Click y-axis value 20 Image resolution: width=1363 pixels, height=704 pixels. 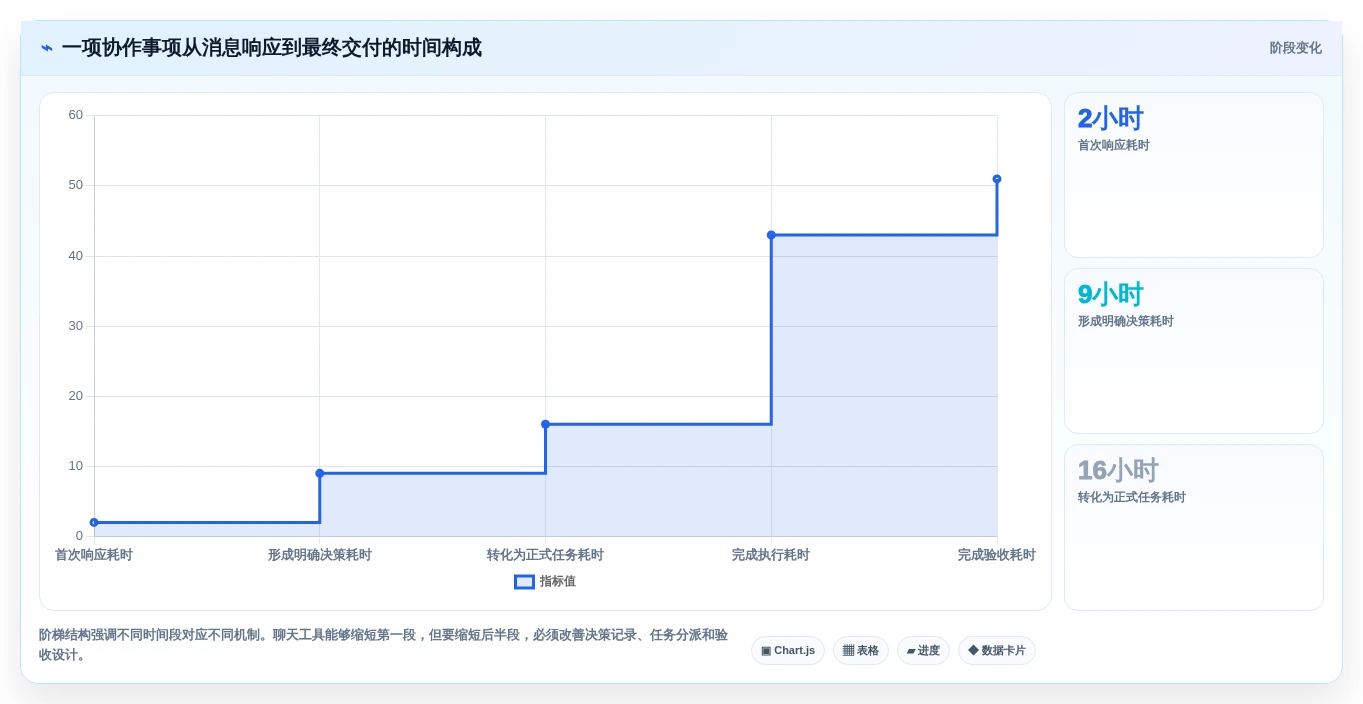pyautogui.click(x=76, y=396)
